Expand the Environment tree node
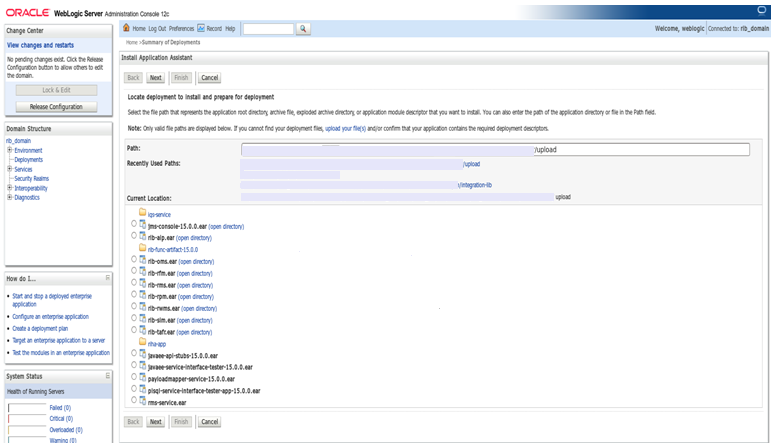This screenshot has height=443, width=771. click(x=9, y=150)
